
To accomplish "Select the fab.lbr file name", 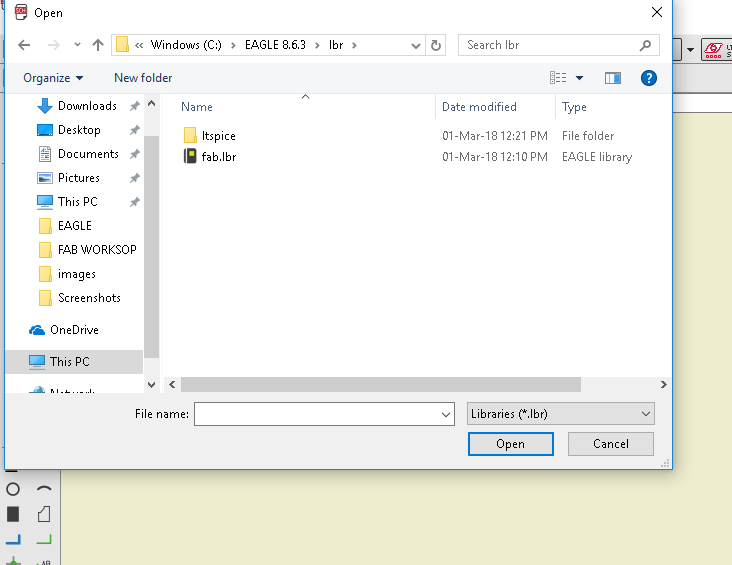I will (x=218, y=156).
